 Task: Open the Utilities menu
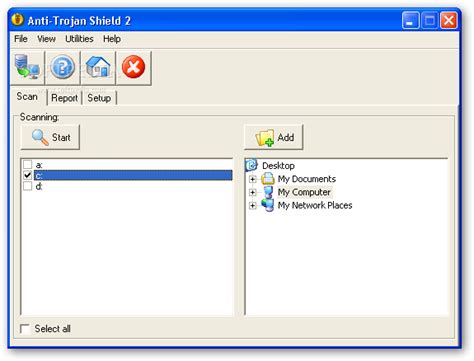tap(79, 39)
